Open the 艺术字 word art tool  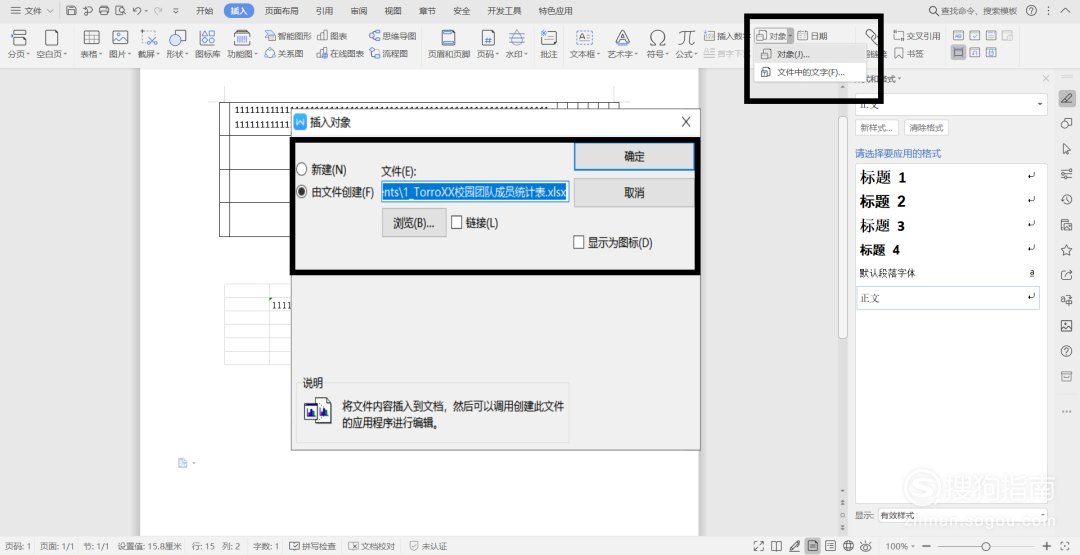click(623, 44)
